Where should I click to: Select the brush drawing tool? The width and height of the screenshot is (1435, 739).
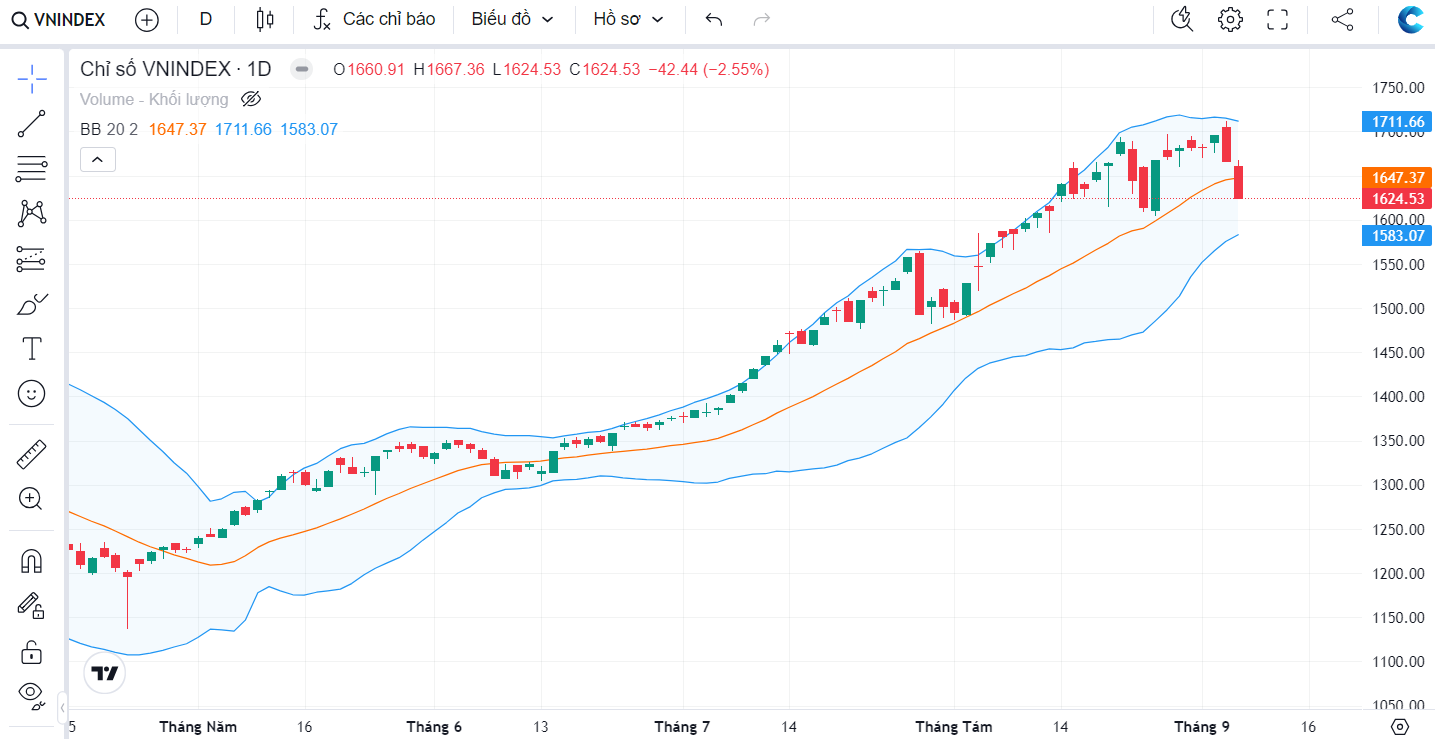32,304
